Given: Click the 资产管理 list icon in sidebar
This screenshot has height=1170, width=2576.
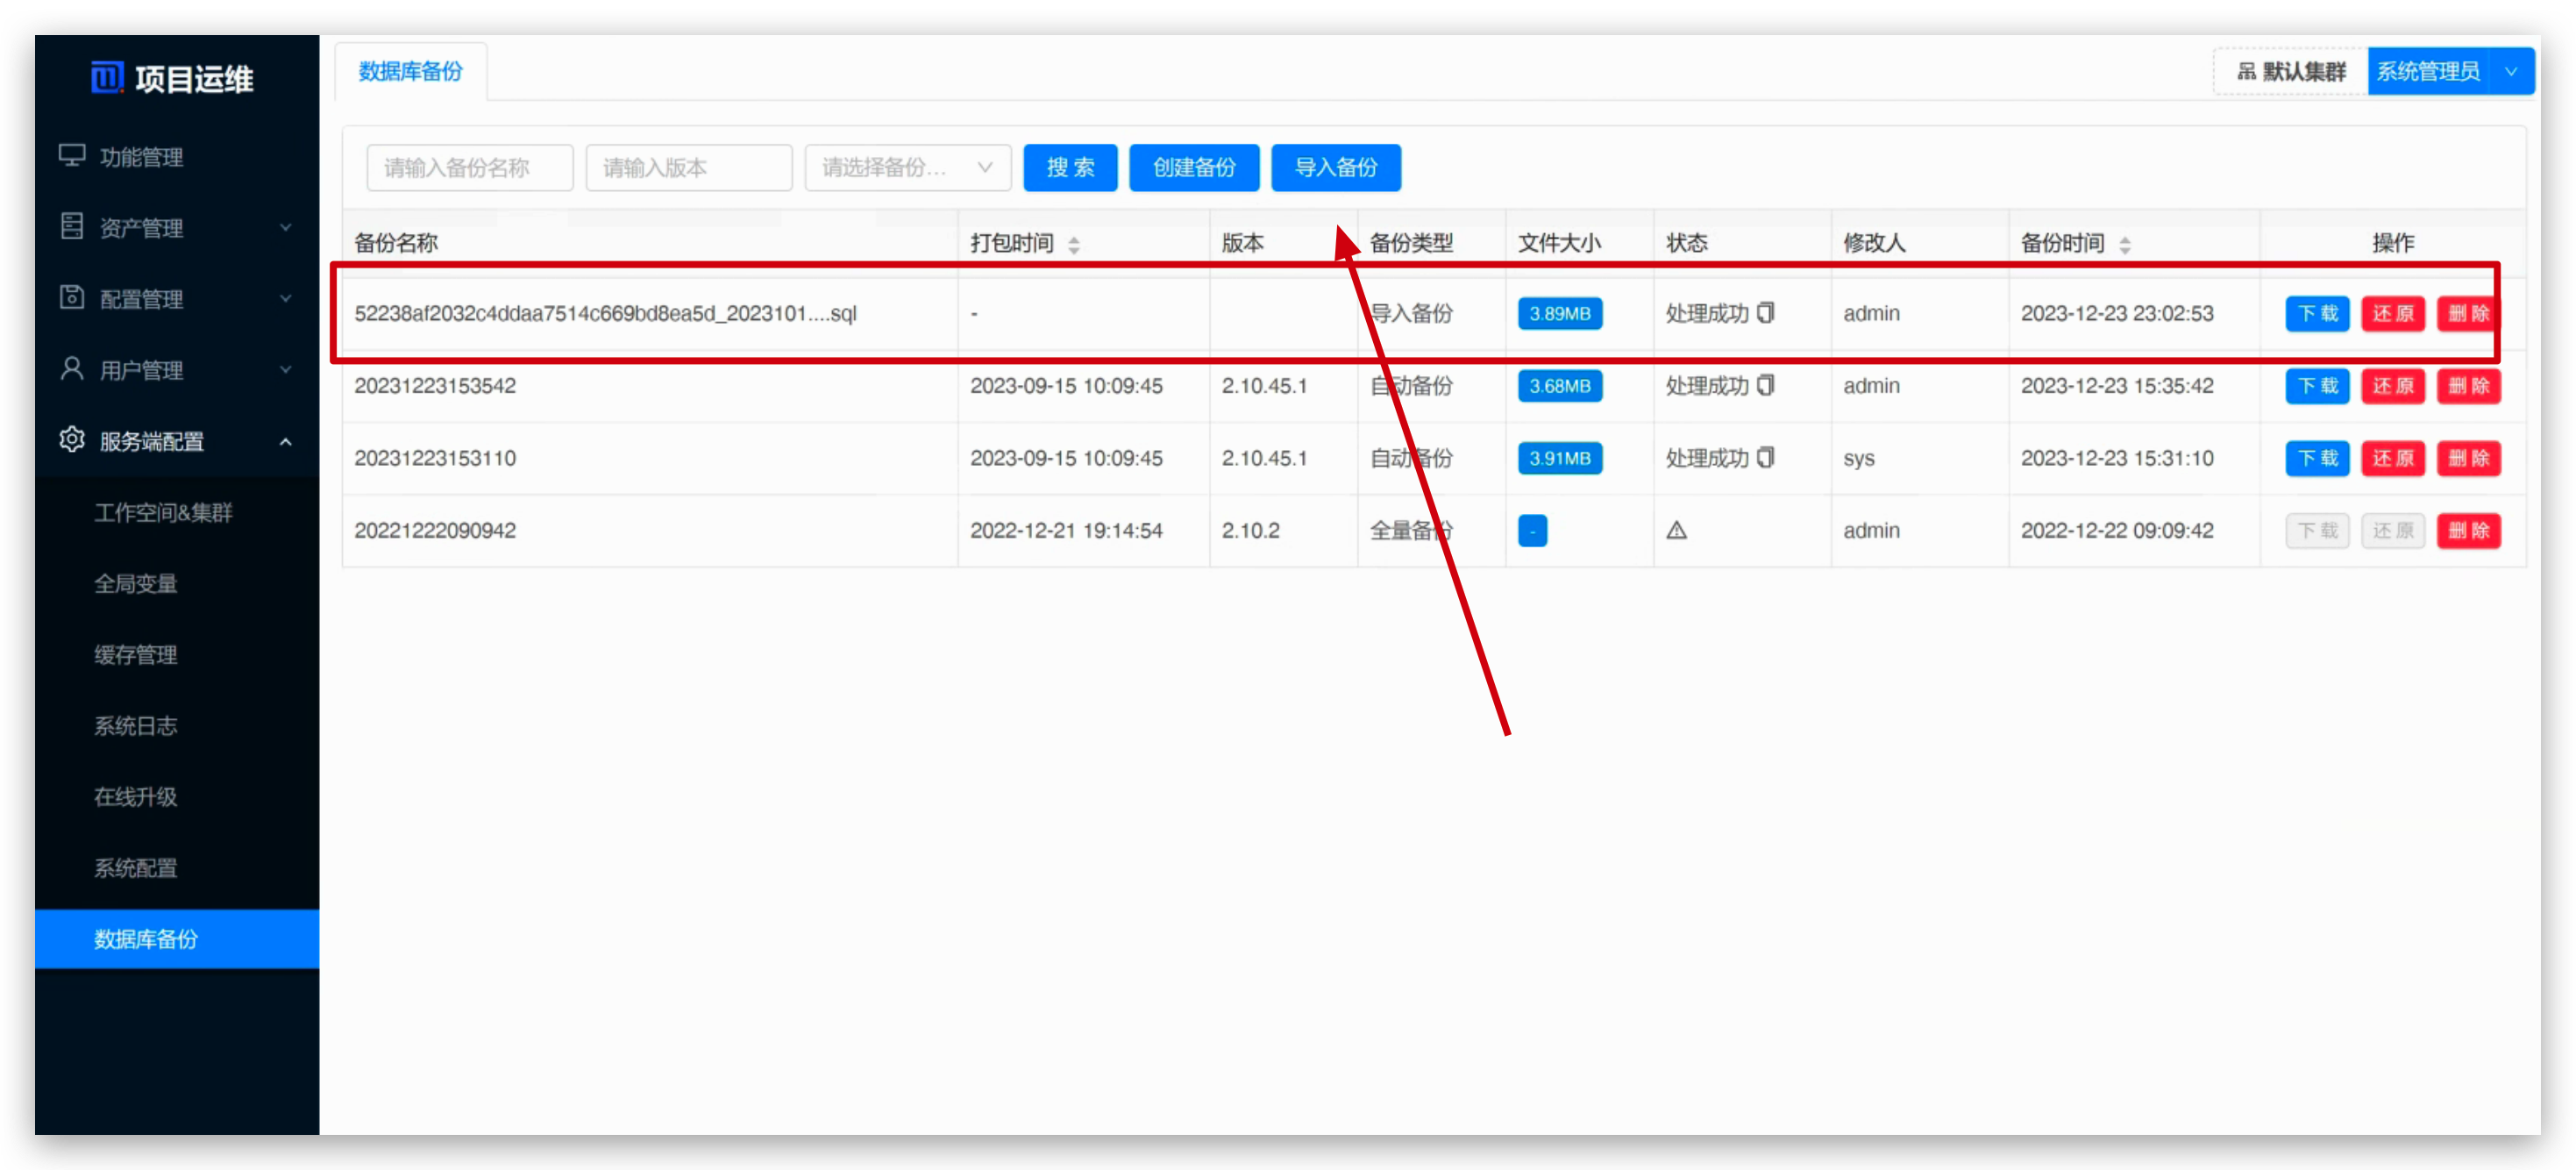Looking at the screenshot, I should (x=71, y=227).
